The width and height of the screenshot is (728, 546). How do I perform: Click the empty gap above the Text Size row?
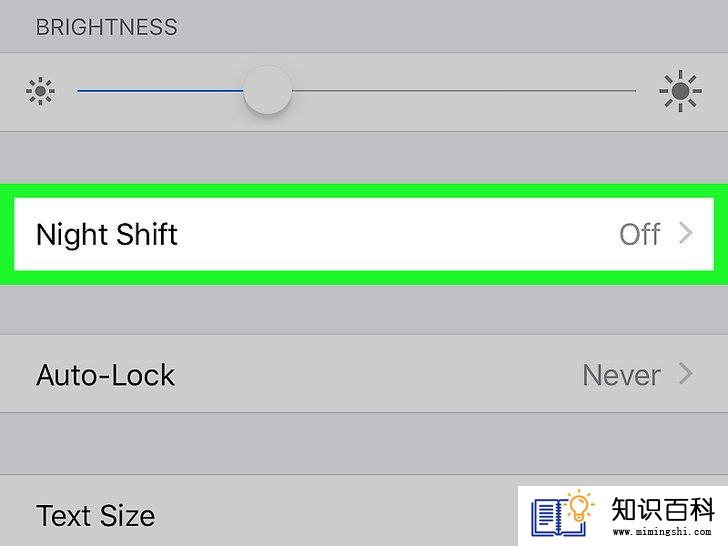click(364, 443)
